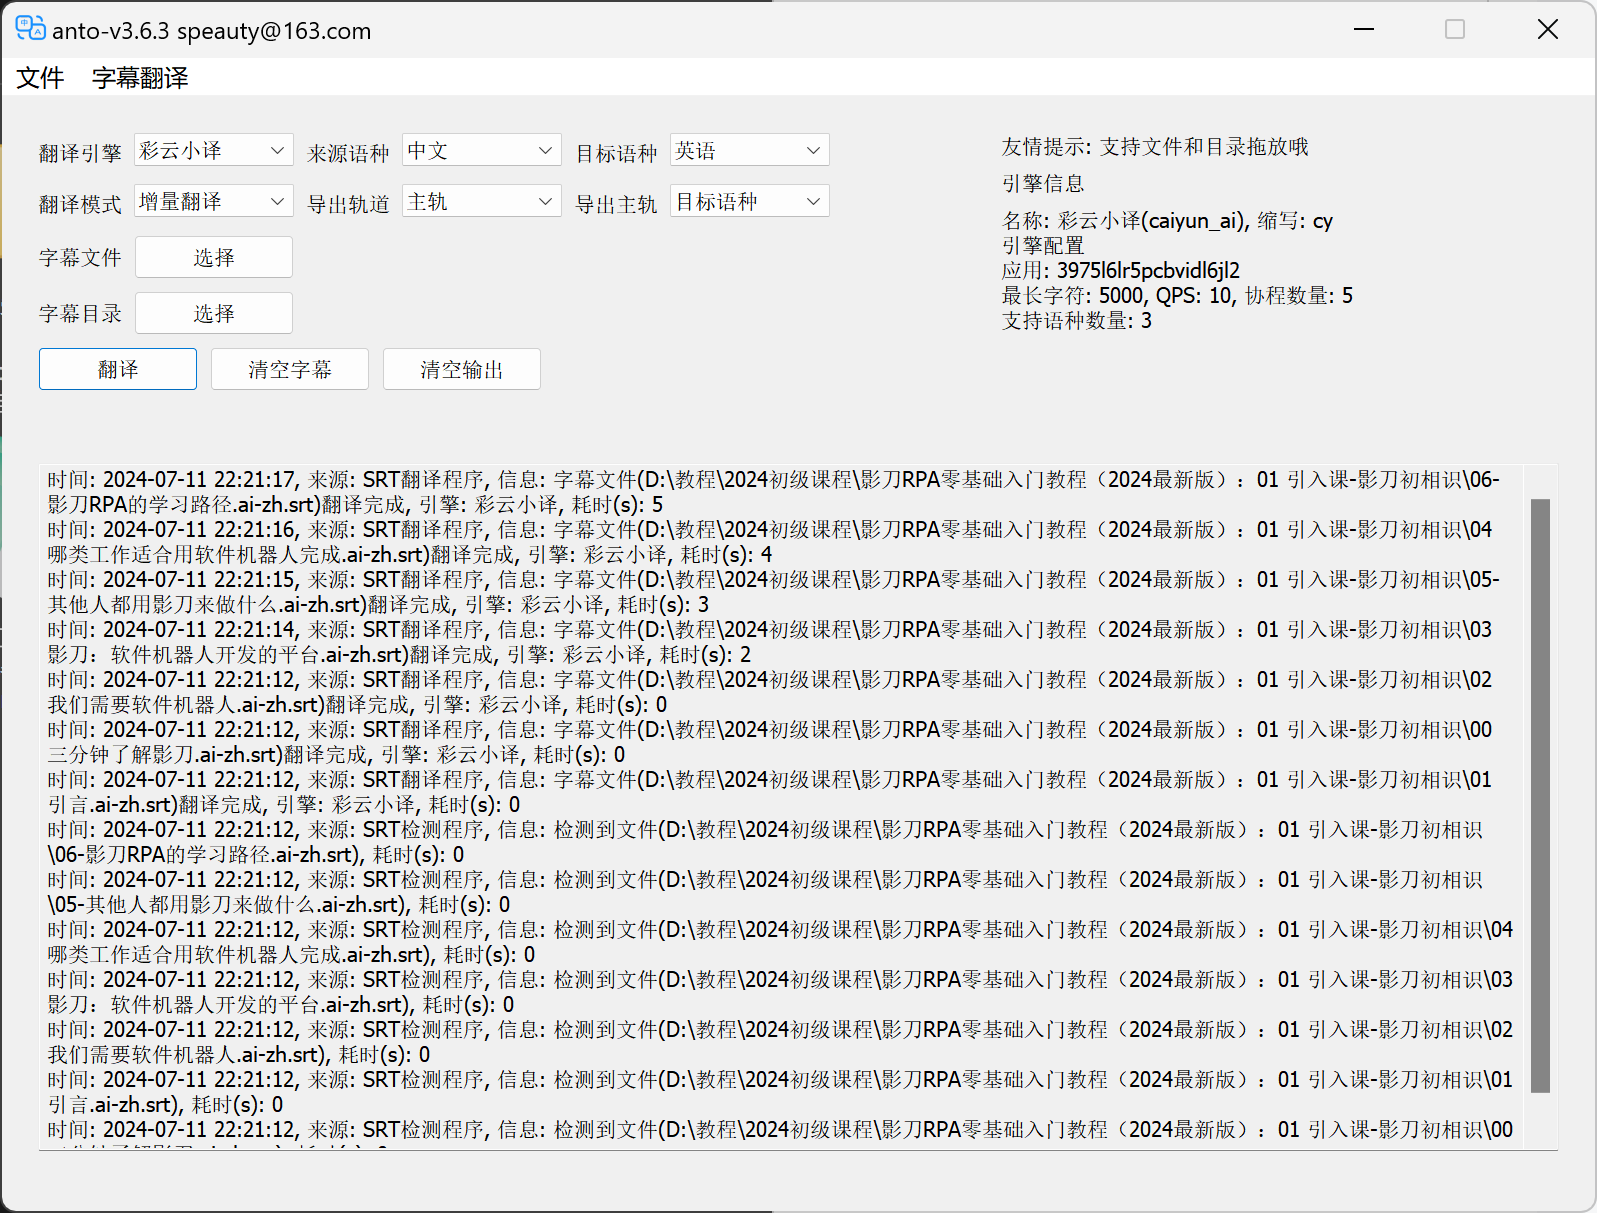The height and width of the screenshot is (1213, 1597).
Task: Expand the 导出轨道 dropdown set to 主轨
Action: [x=481, y=202]
